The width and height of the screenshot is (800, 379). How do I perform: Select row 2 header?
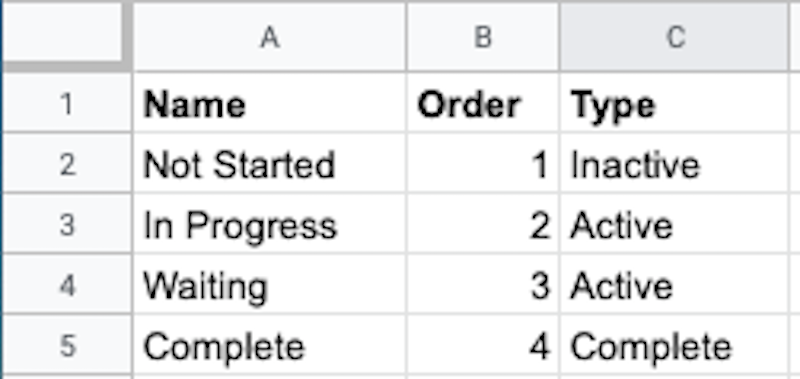coord(67,164)
